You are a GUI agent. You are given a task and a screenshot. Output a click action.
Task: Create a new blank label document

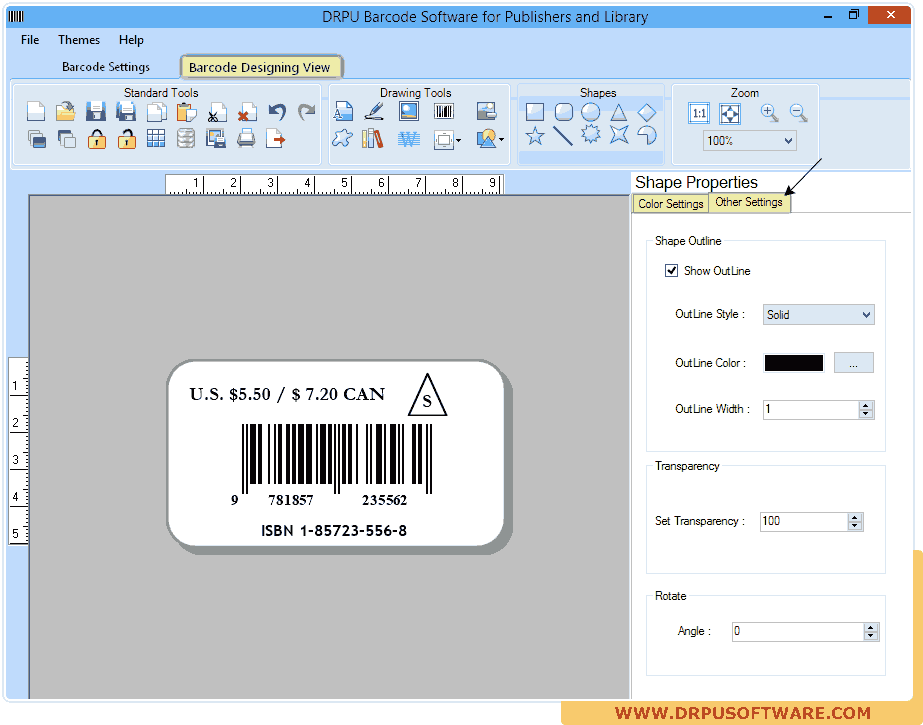[36, 111]
